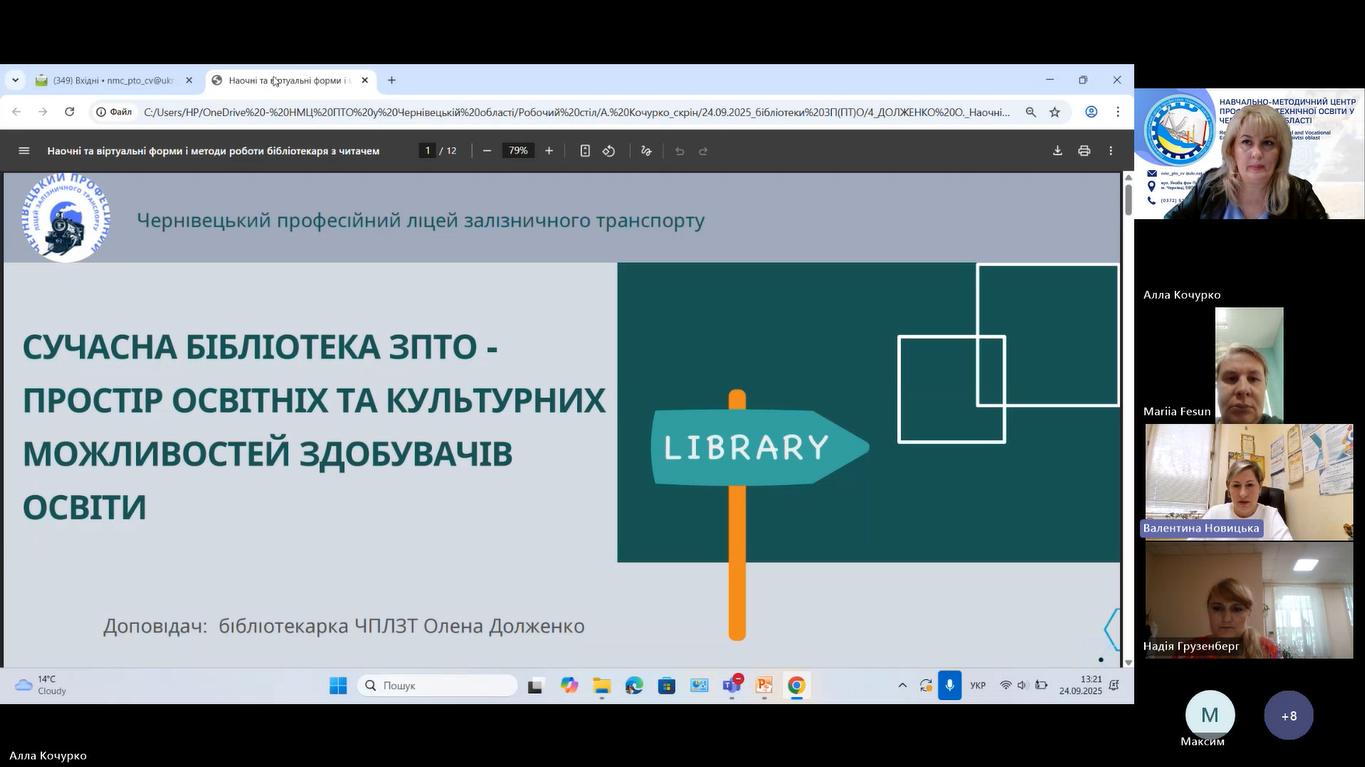Switch the УКР keyboard language indicator

[978, 686]
